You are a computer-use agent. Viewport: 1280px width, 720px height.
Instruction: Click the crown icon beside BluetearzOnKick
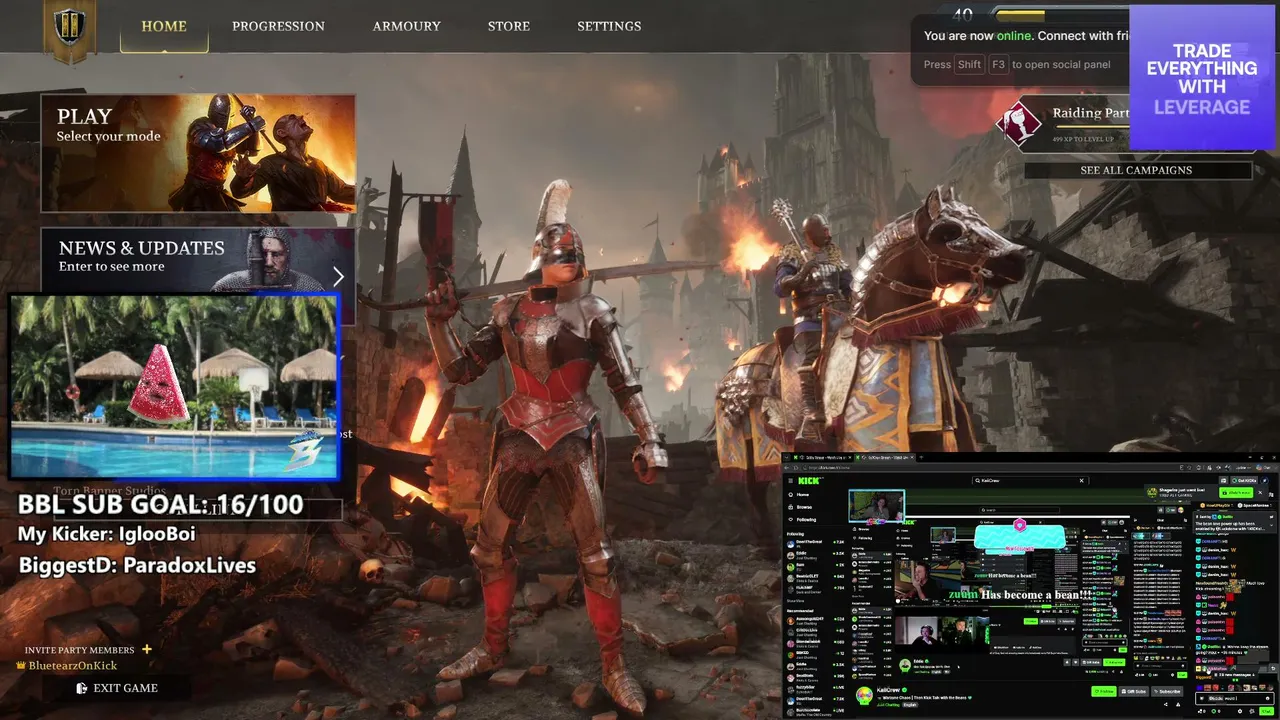[21, 666]
